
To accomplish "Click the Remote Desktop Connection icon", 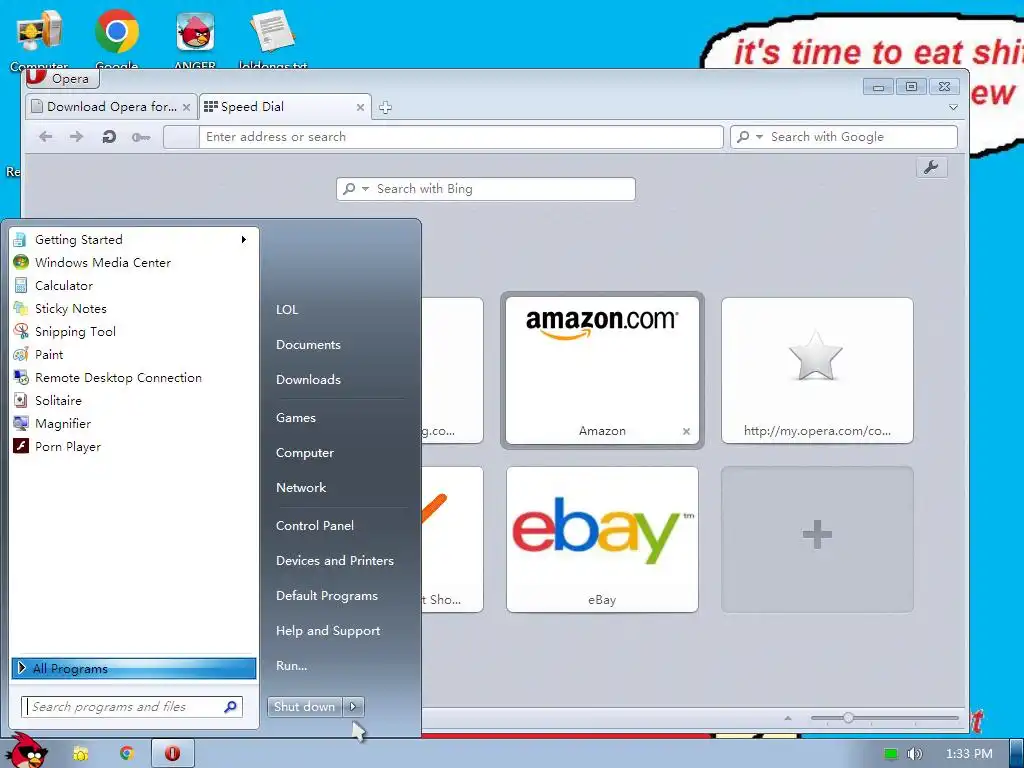I will (21, 377).
